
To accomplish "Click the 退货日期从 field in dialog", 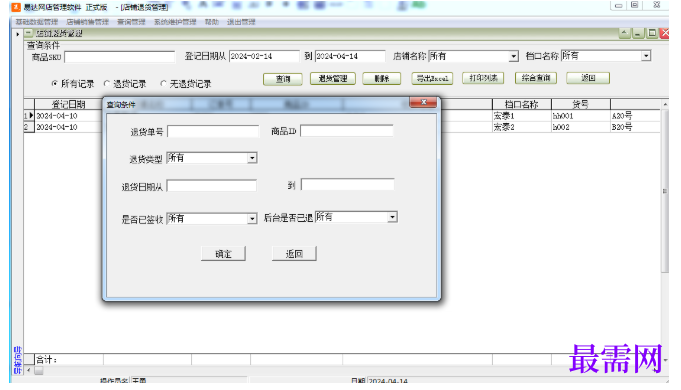I will (x=212, y=186).
